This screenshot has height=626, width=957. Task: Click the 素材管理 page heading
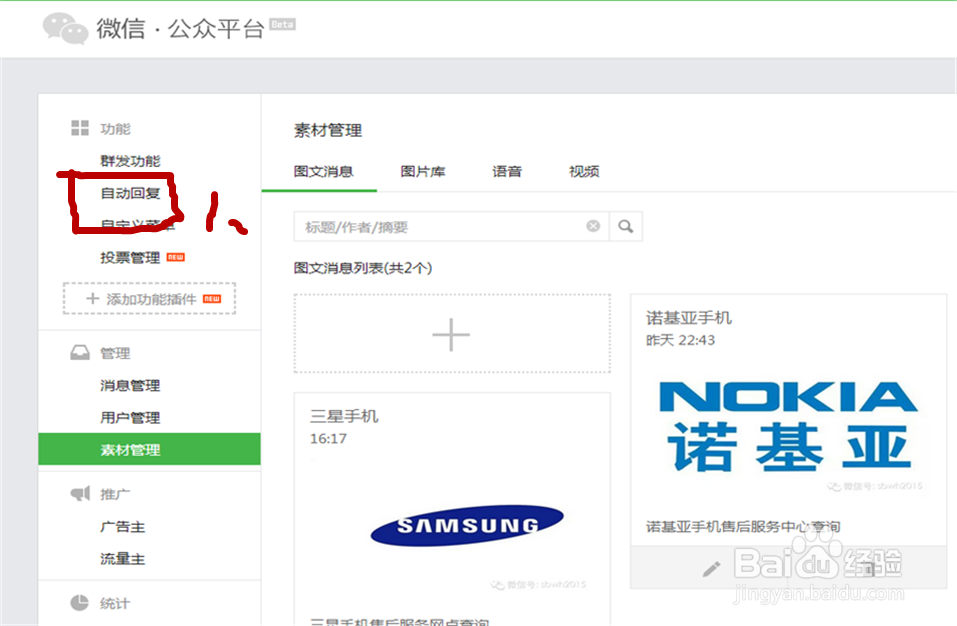coord(328,131)
